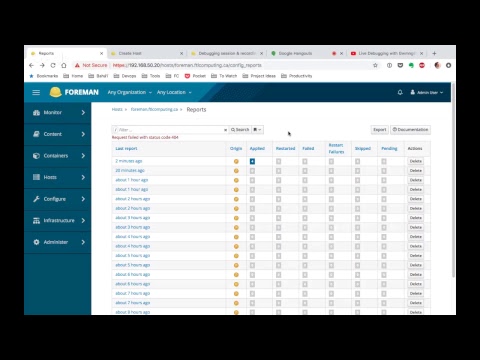This screenshot has height=360, width=480.
Task: Click the Configure wrench icon in sidebar
Action: [x=36, y=199]
